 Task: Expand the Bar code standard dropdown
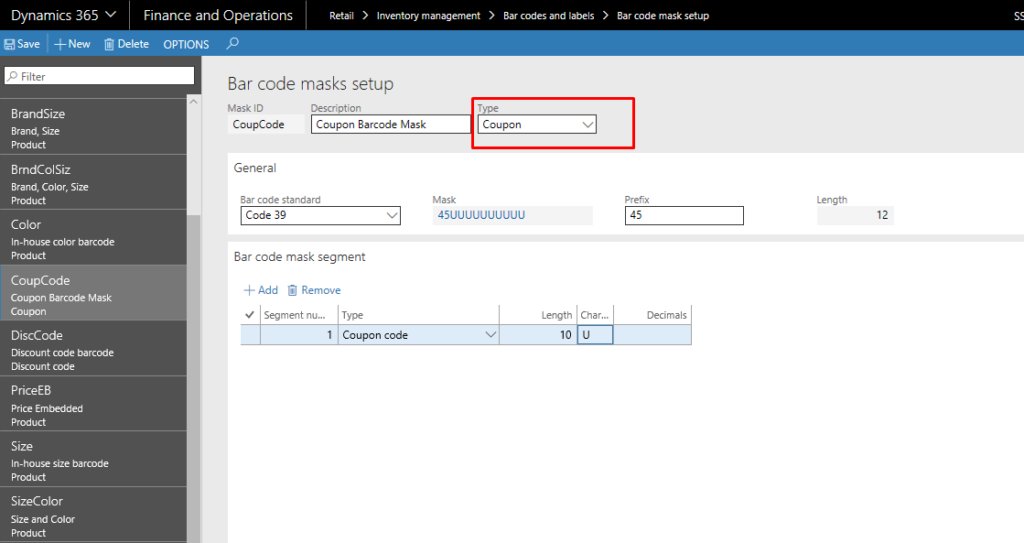click(391, 216)
